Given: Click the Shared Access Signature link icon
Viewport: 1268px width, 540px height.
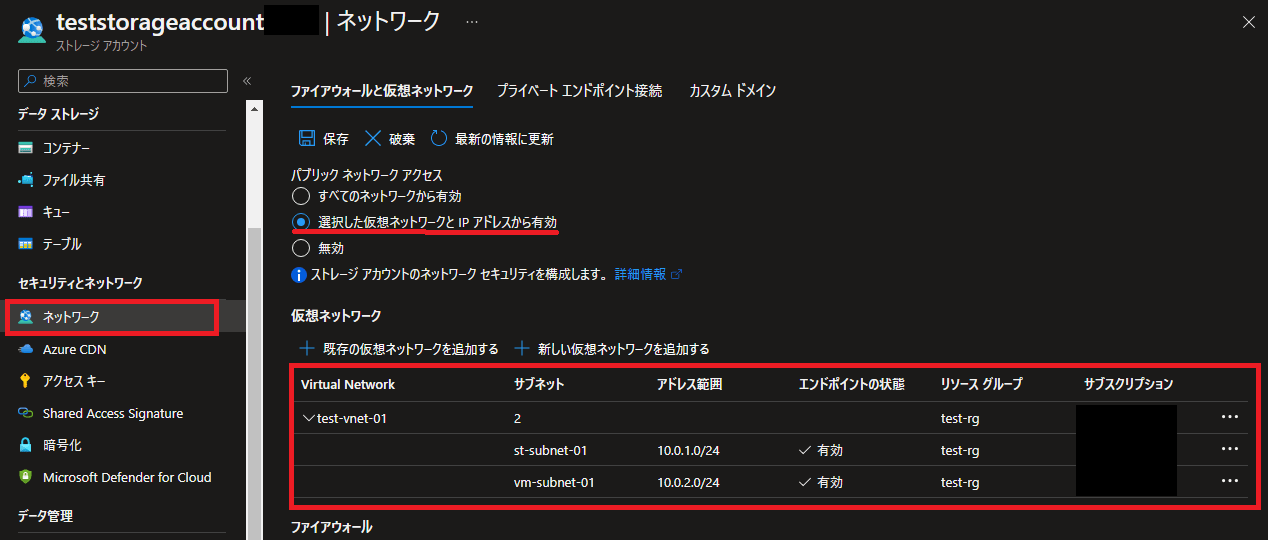Looking at the screenshot, I should 26,413.
